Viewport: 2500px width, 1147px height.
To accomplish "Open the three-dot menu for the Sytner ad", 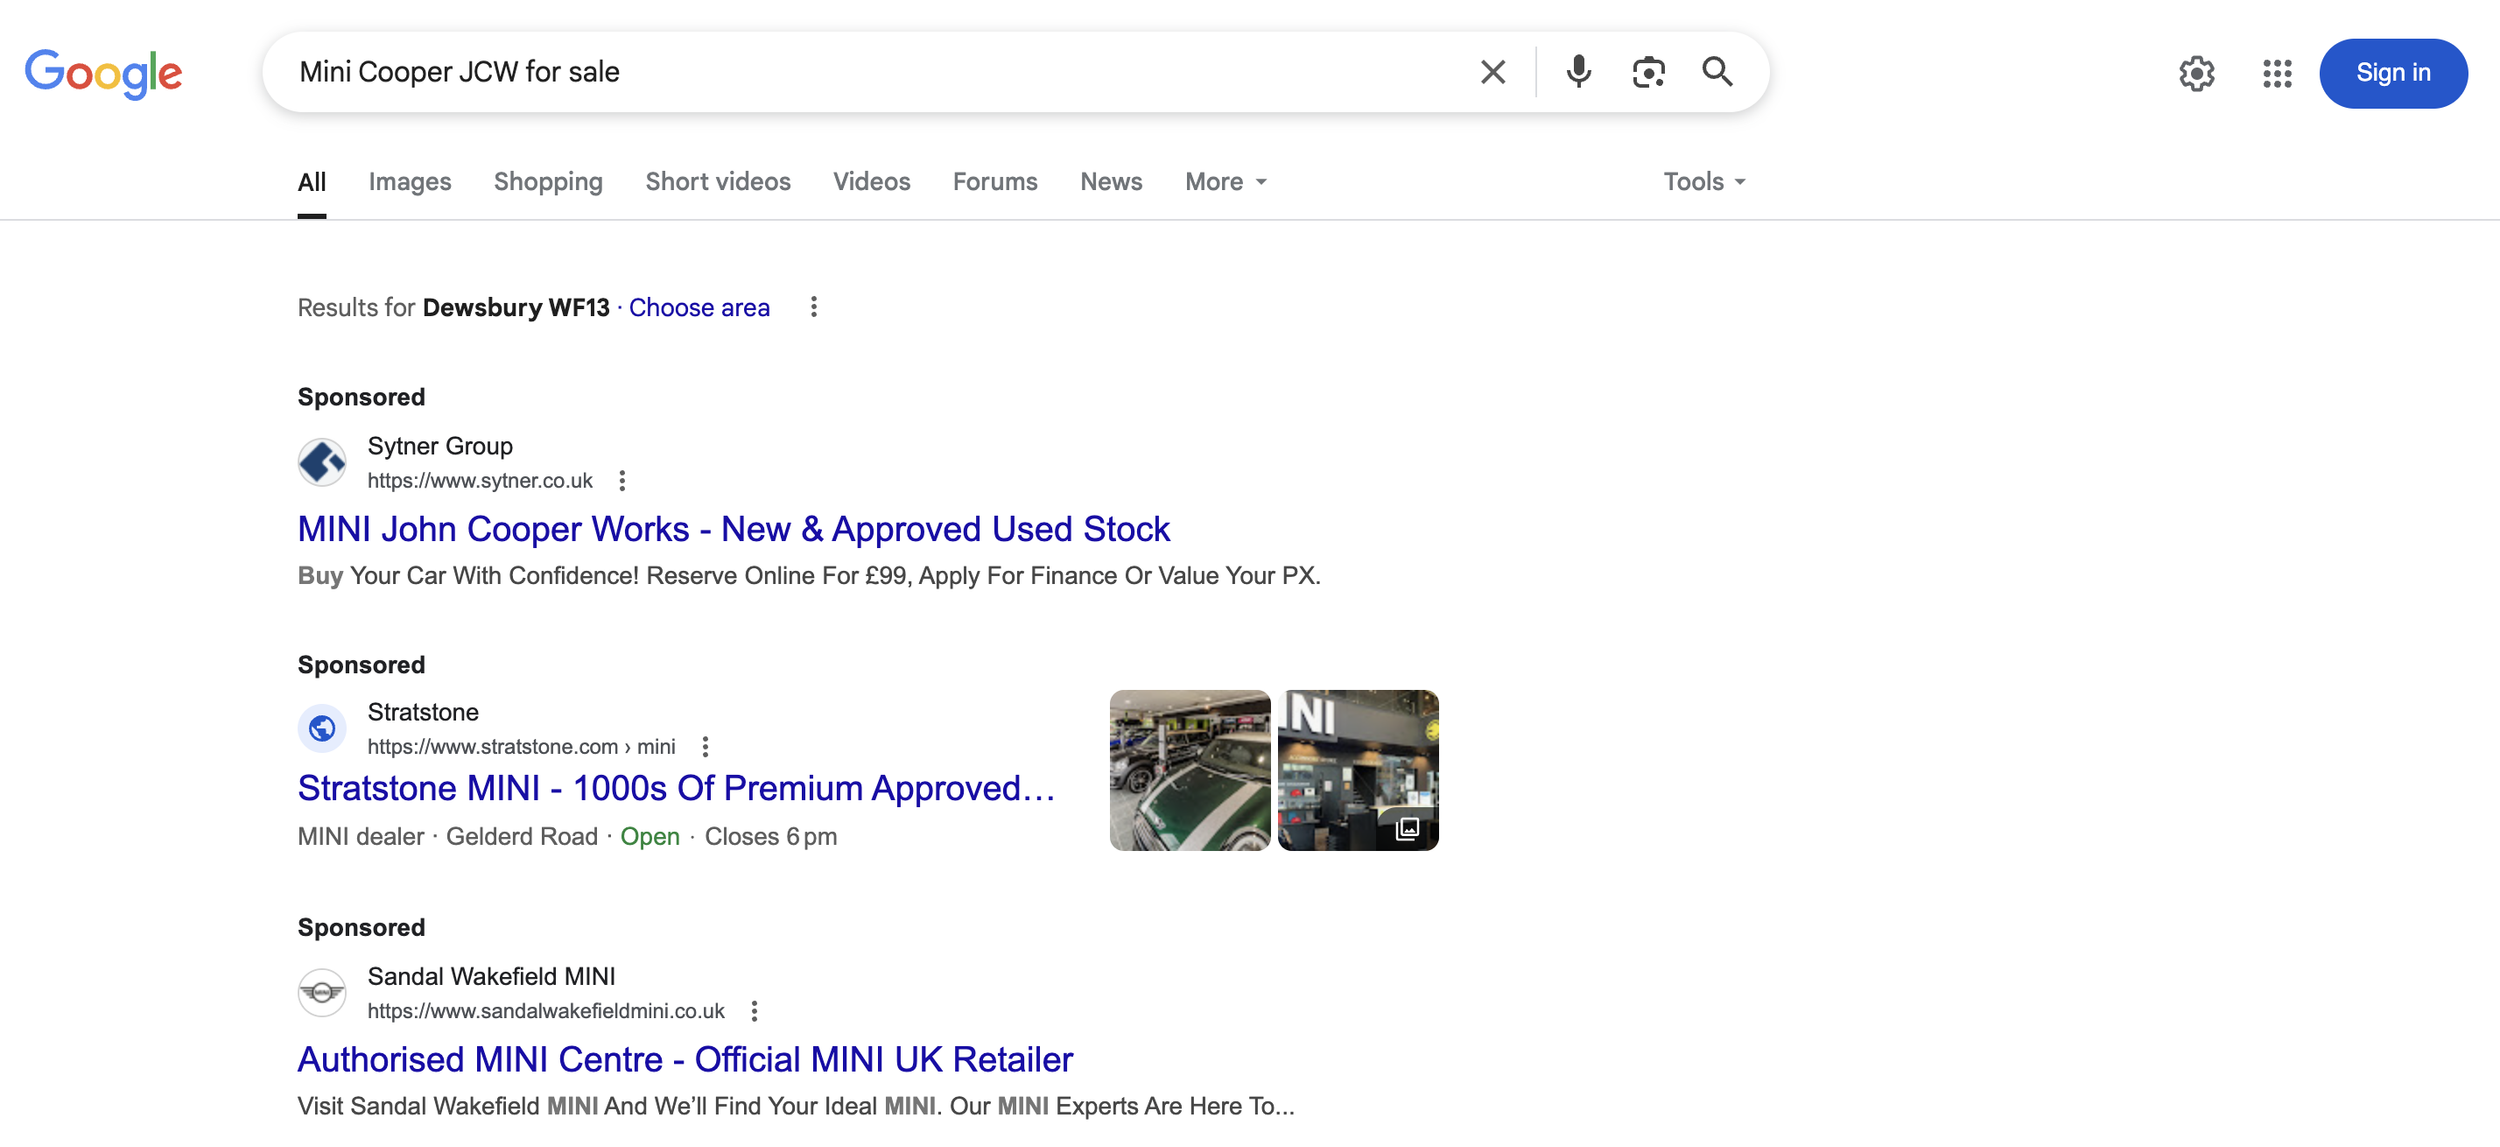I will [622, 481].
